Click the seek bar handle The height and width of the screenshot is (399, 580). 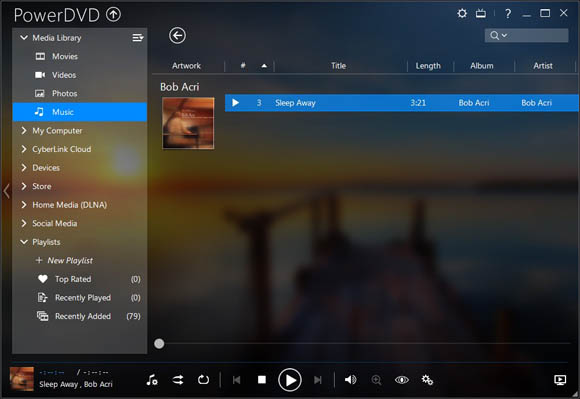[159, 344]
